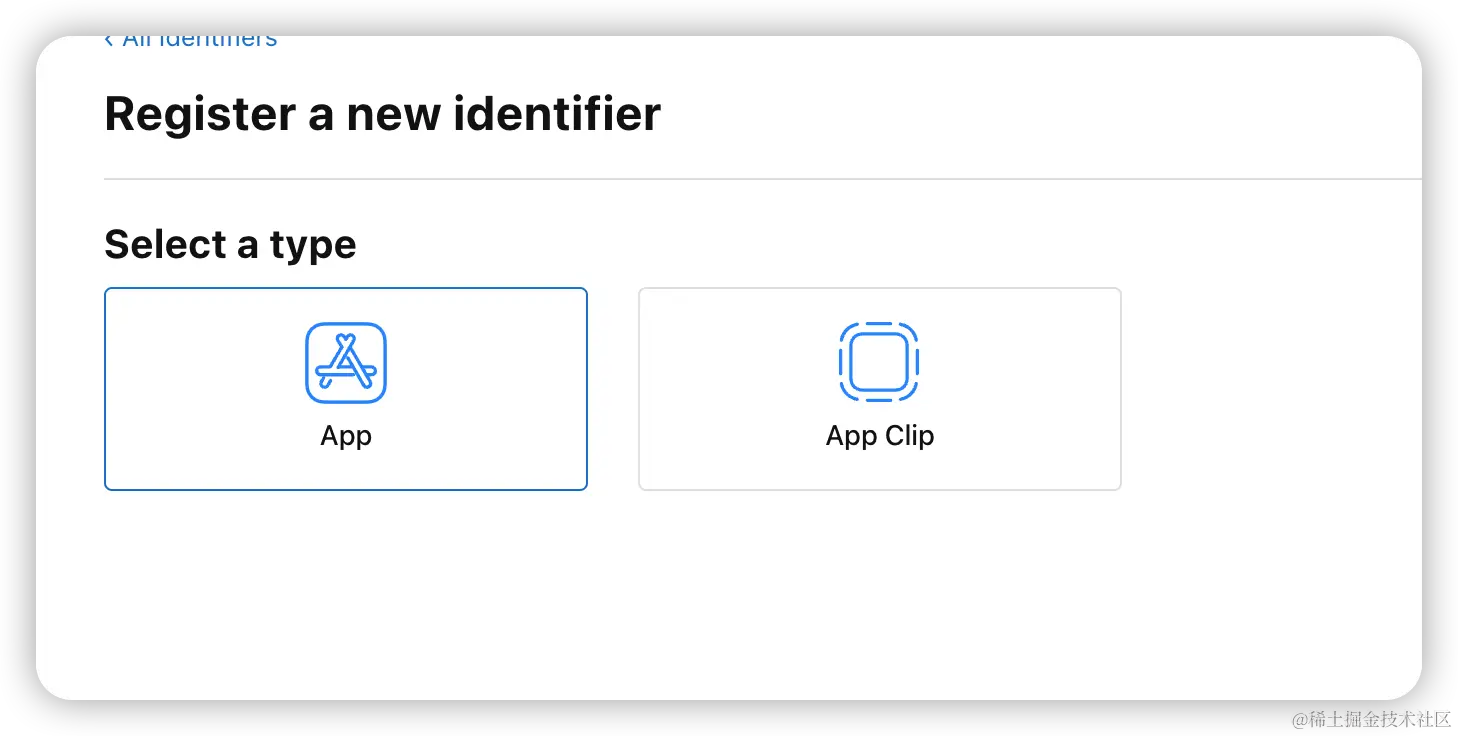Click the "App" label under the icon
This screenshot has height=736, width=1458.
[346, 437]
